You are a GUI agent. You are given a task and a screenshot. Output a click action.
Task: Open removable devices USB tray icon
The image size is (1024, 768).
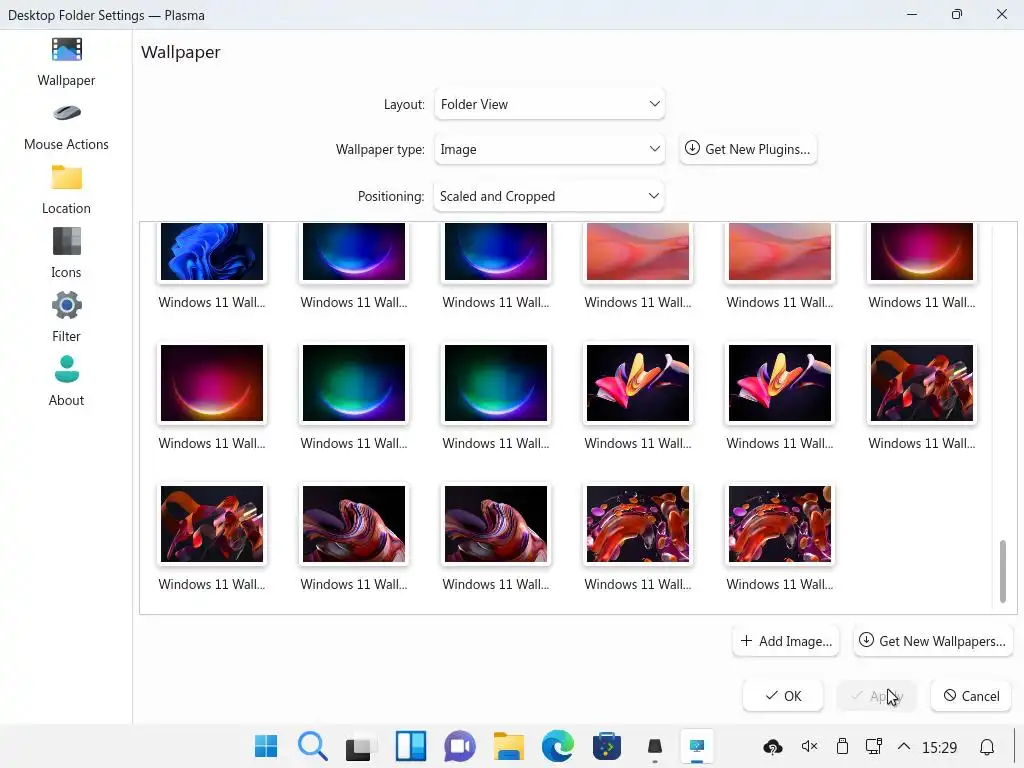point(842,746)
